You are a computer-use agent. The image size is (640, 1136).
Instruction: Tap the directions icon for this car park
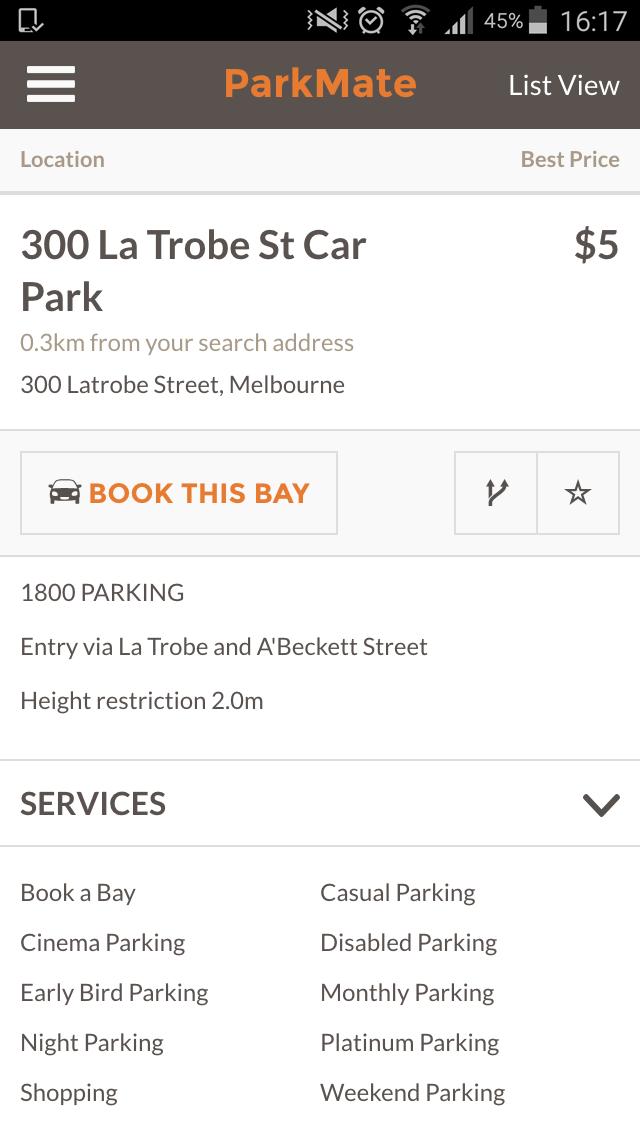(495, 492)
